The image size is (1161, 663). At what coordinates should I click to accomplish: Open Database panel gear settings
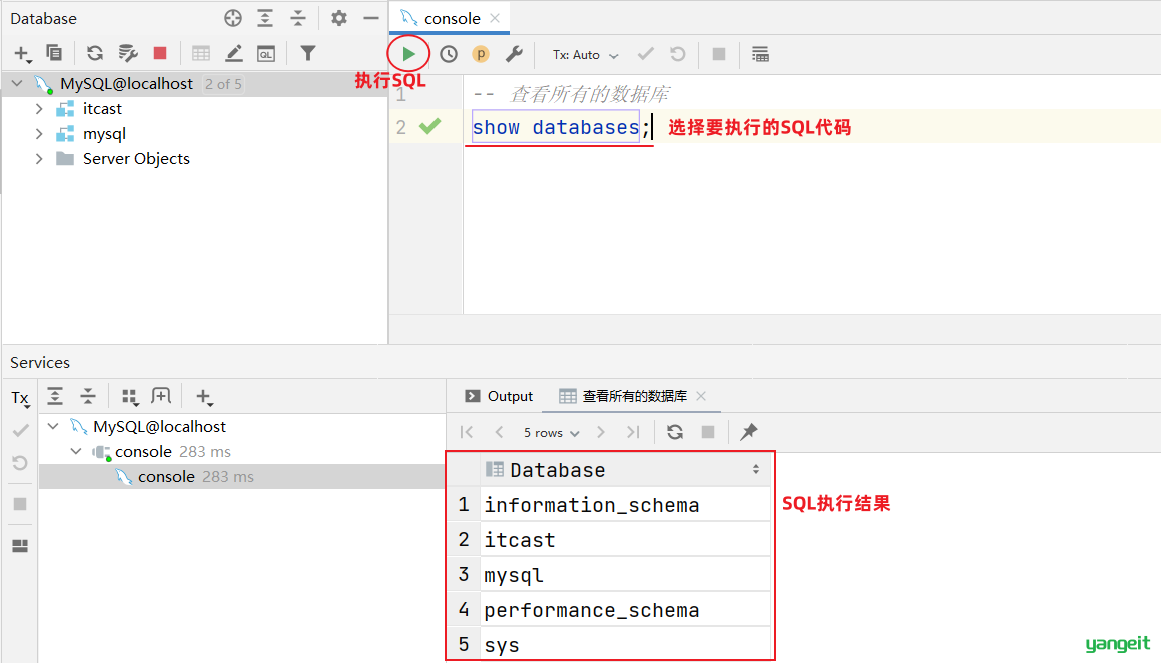point(338,19)
